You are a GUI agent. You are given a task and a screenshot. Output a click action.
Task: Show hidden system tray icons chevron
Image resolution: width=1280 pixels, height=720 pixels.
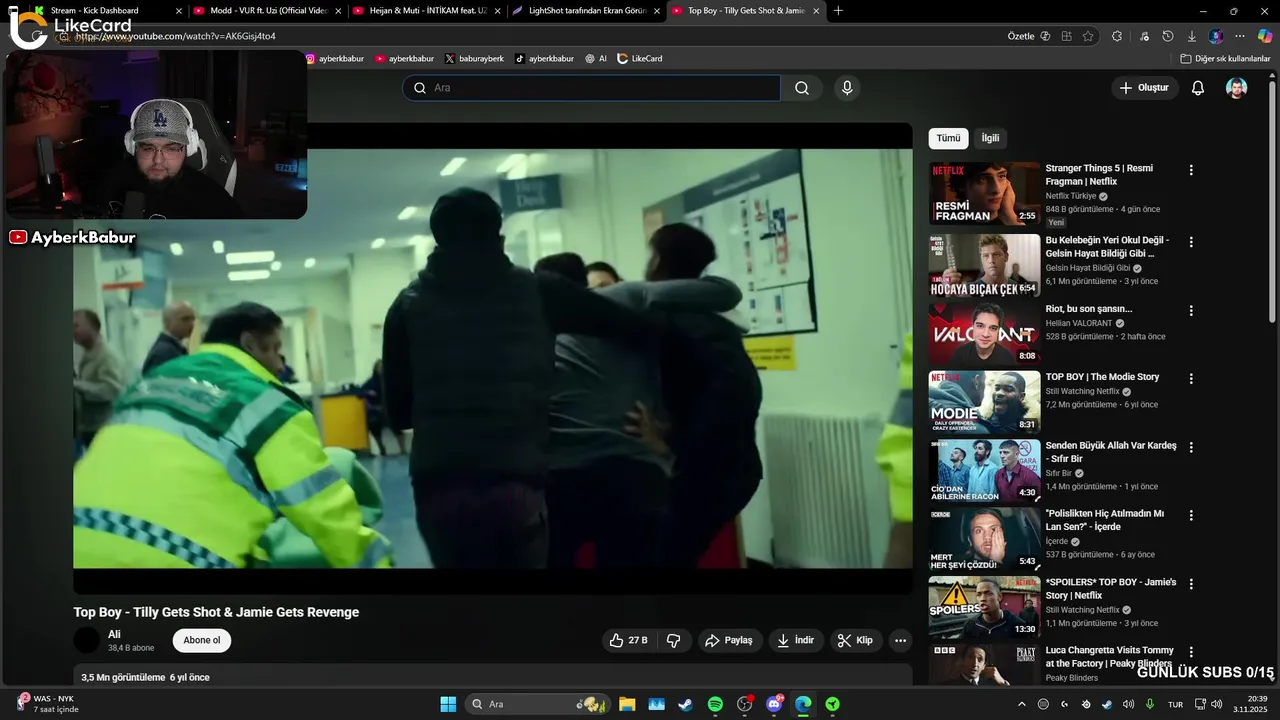pyautogui.click(x=1022, y=704)
